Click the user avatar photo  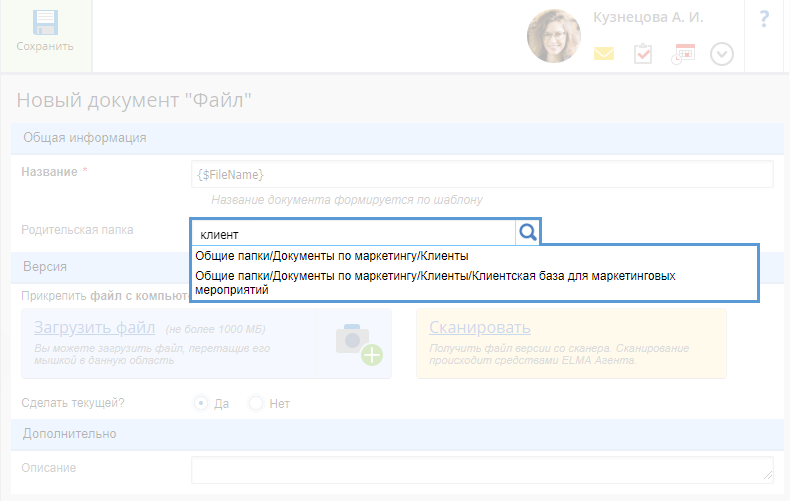tap(554, 37)
